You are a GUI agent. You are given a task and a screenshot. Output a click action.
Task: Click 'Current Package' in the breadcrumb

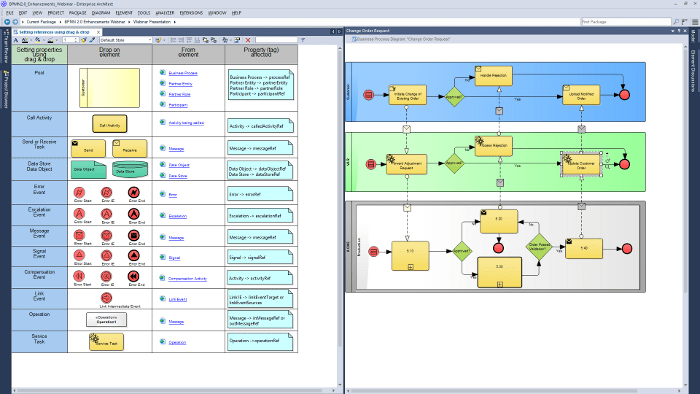tap(41, 21)
